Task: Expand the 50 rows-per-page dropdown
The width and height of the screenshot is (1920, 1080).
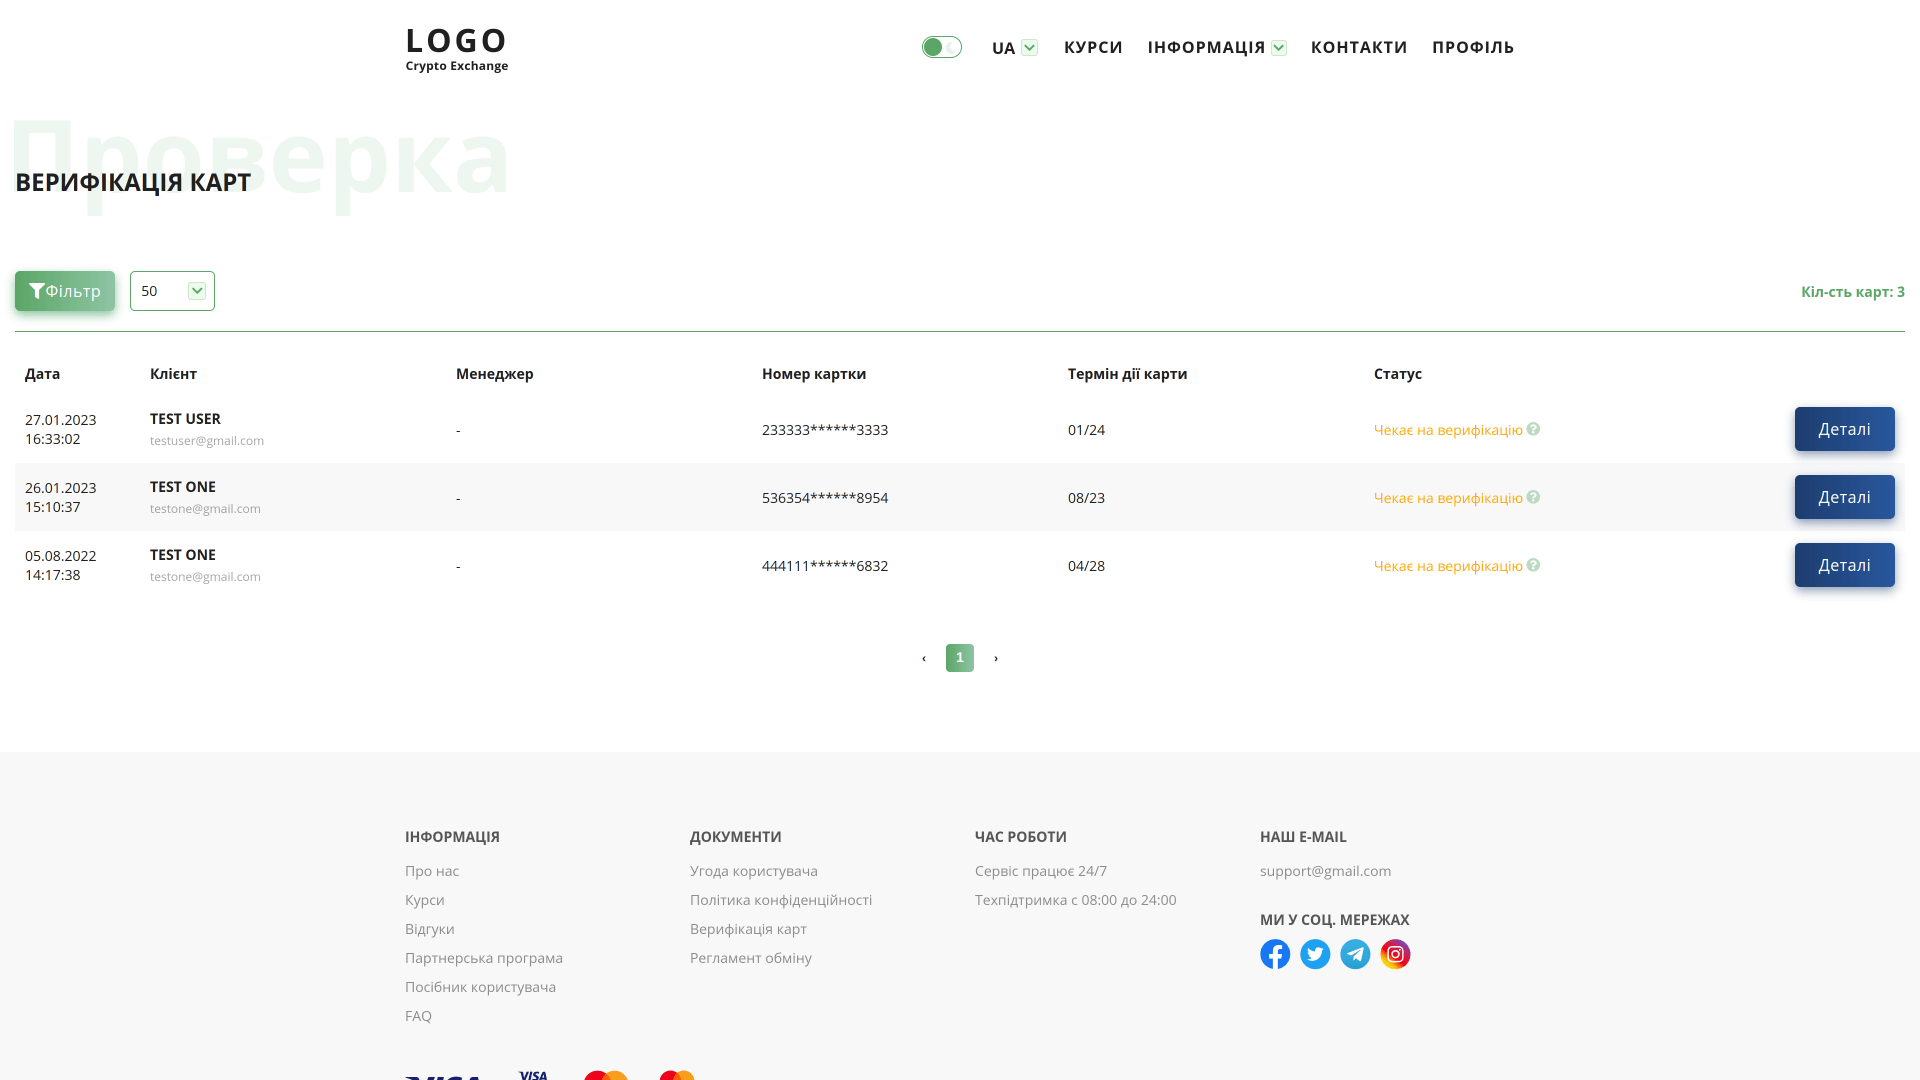Action: pyautogui.click(x=172, y=291)
